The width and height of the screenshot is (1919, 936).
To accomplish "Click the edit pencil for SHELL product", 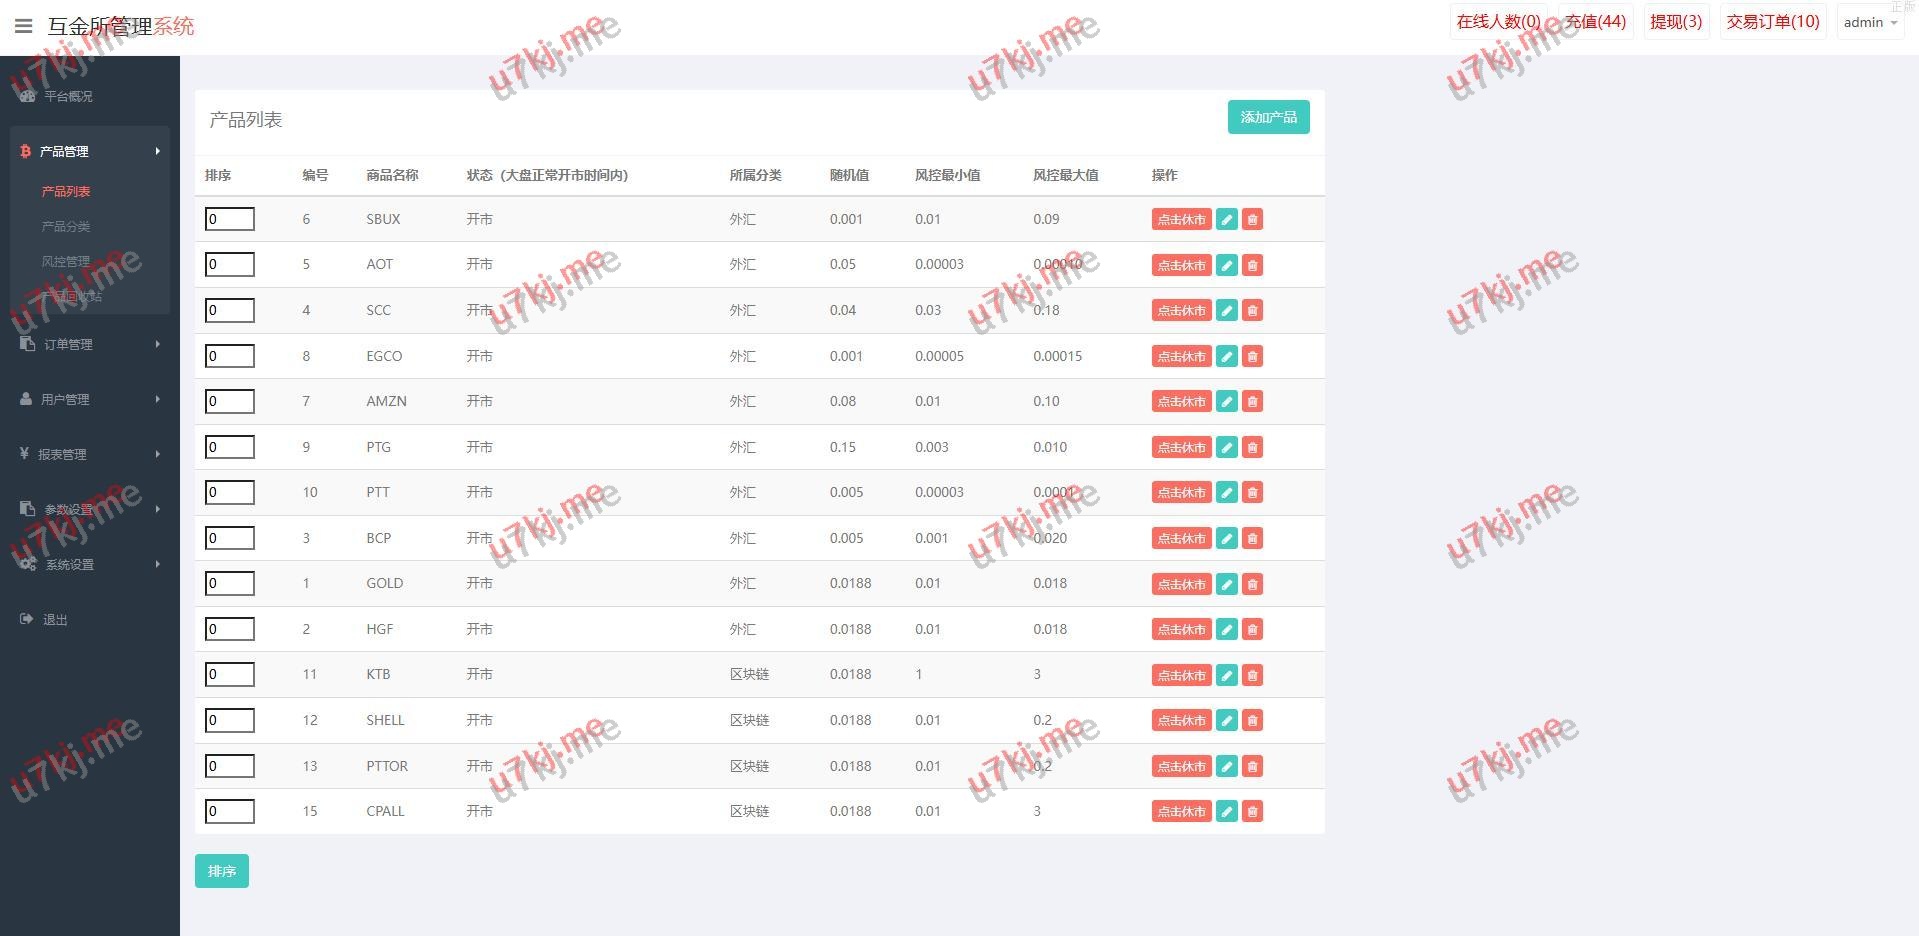I will (x=1226, y=721).
